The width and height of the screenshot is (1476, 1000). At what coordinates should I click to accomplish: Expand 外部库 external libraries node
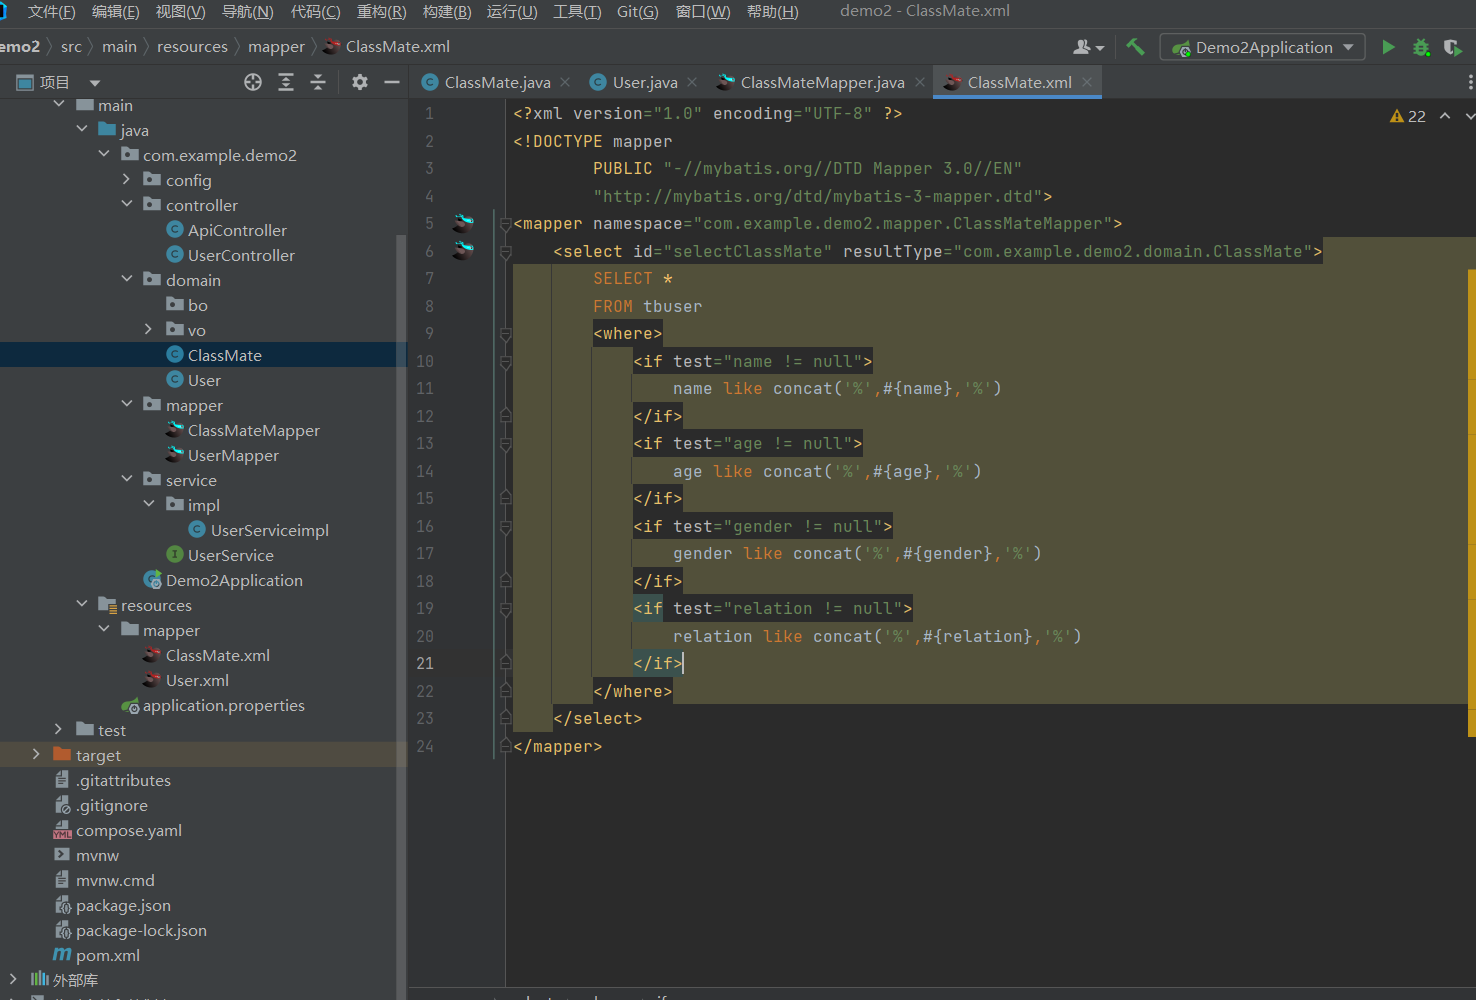tap(13, 979)
